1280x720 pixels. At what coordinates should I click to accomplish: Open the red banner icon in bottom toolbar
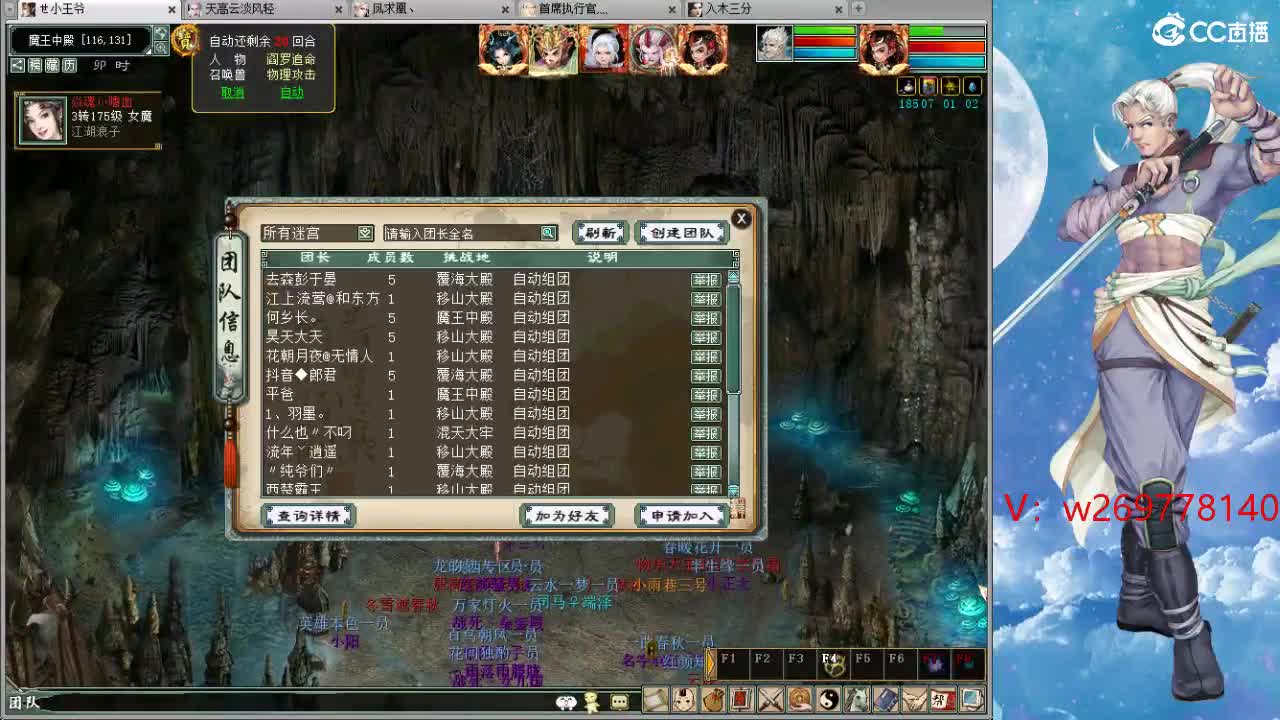pos(741,699)
